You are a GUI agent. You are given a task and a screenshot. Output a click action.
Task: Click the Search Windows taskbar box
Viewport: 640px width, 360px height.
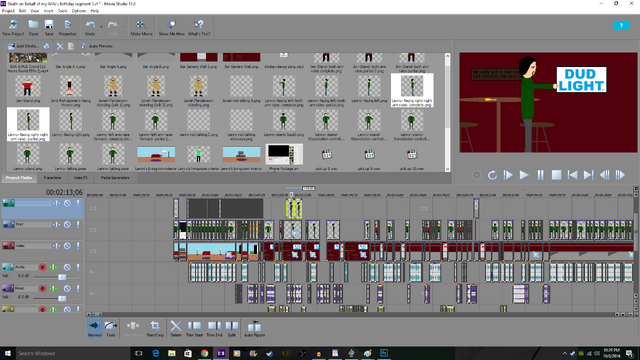pos(72,353)
